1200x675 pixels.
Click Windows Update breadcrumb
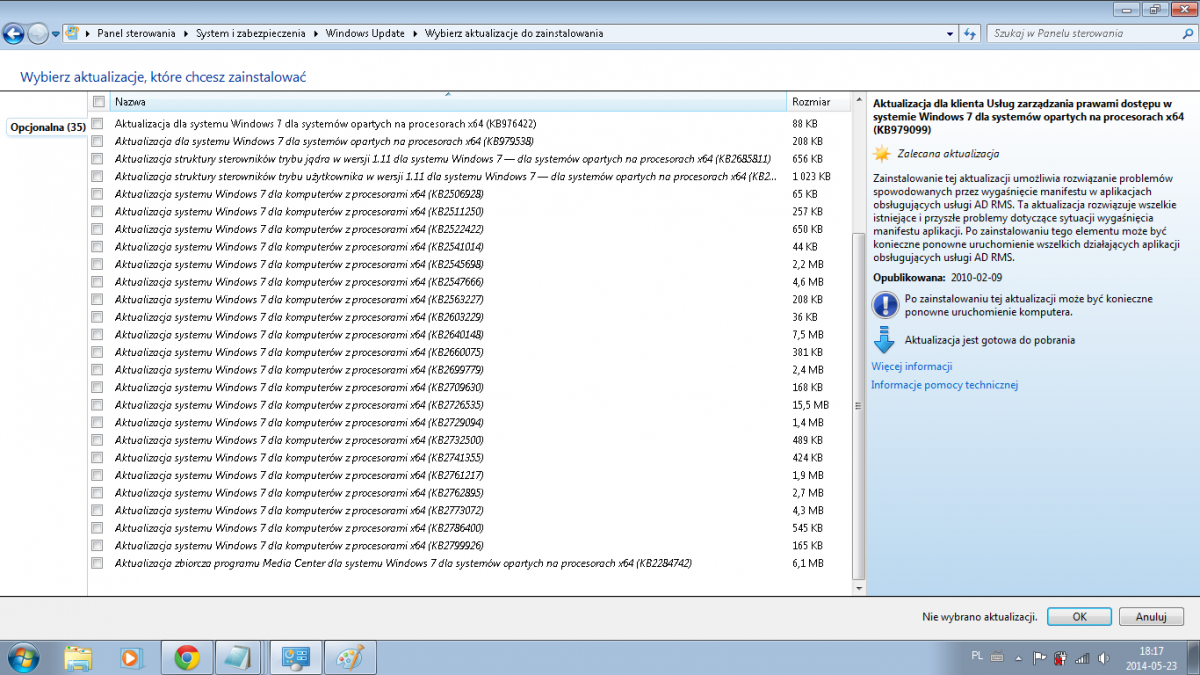[x=365, y=33]
